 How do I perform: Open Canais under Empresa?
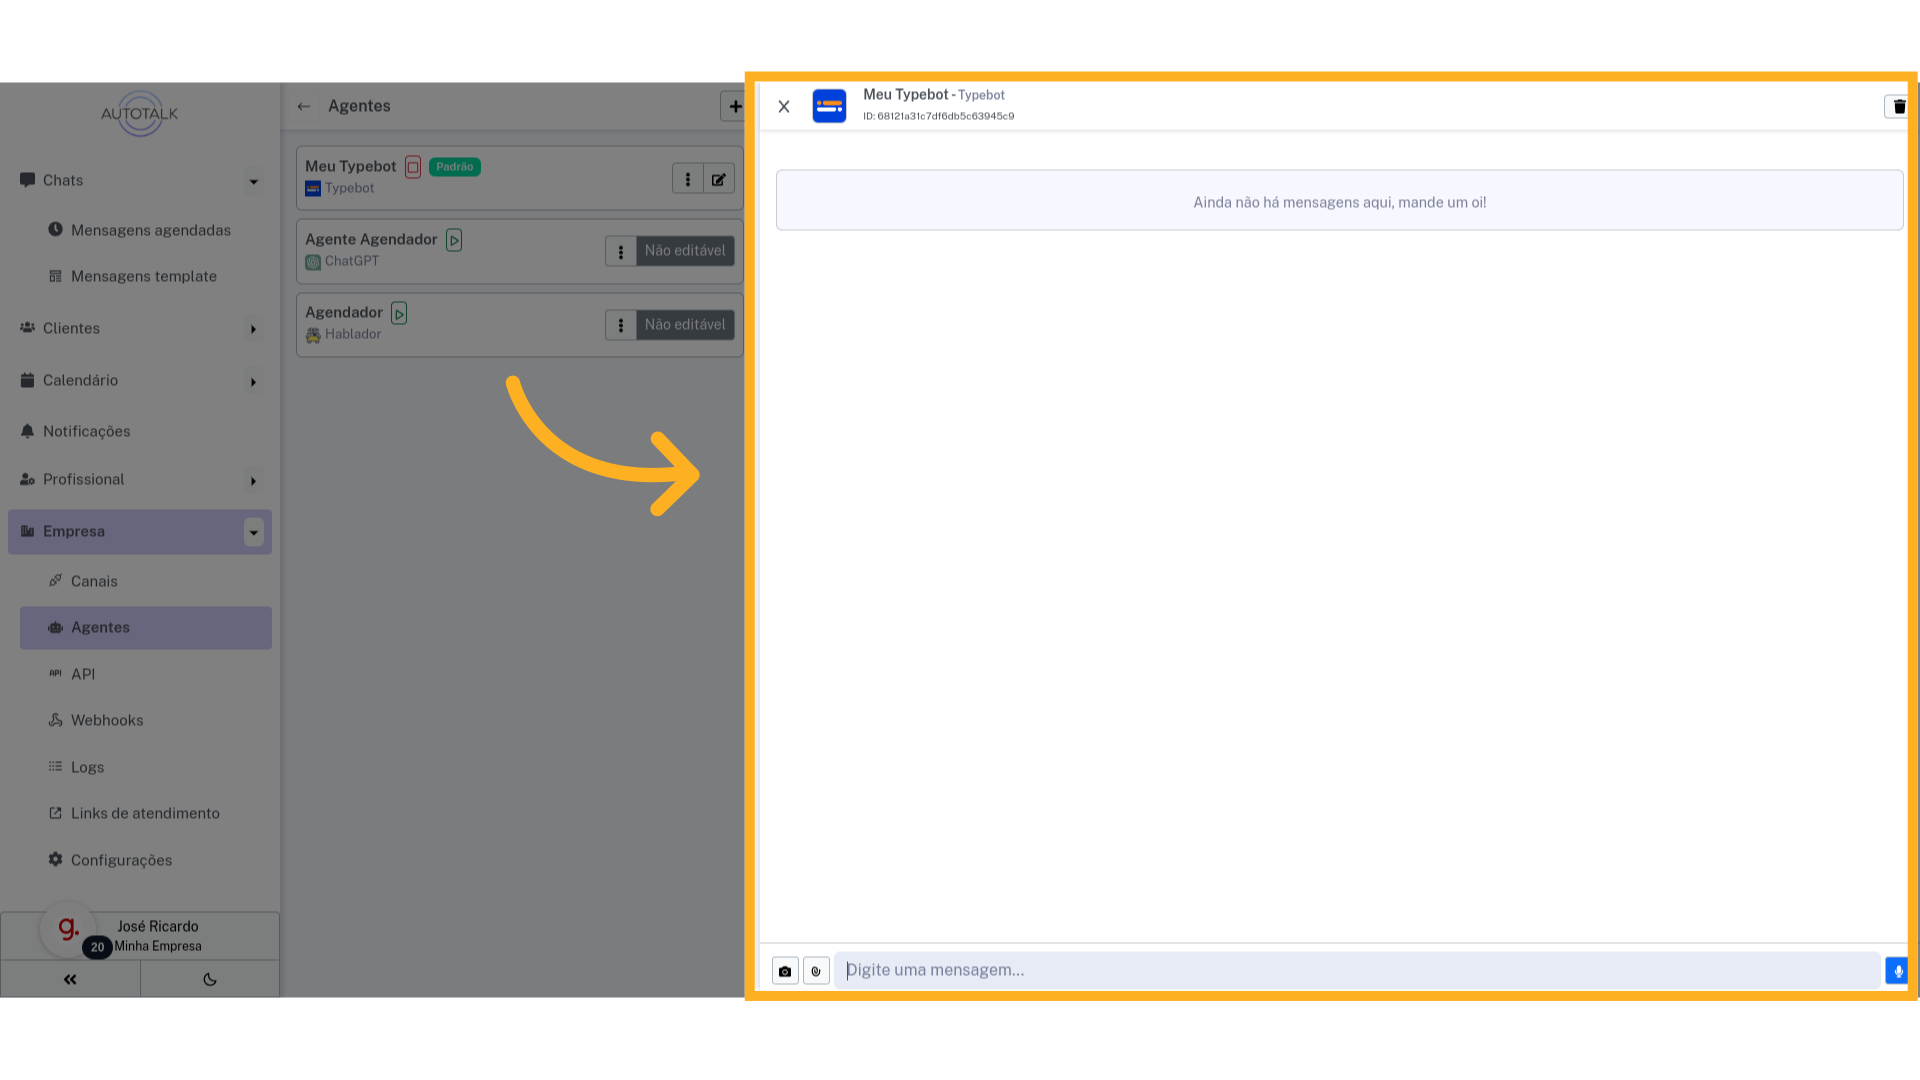pos(94,581)
